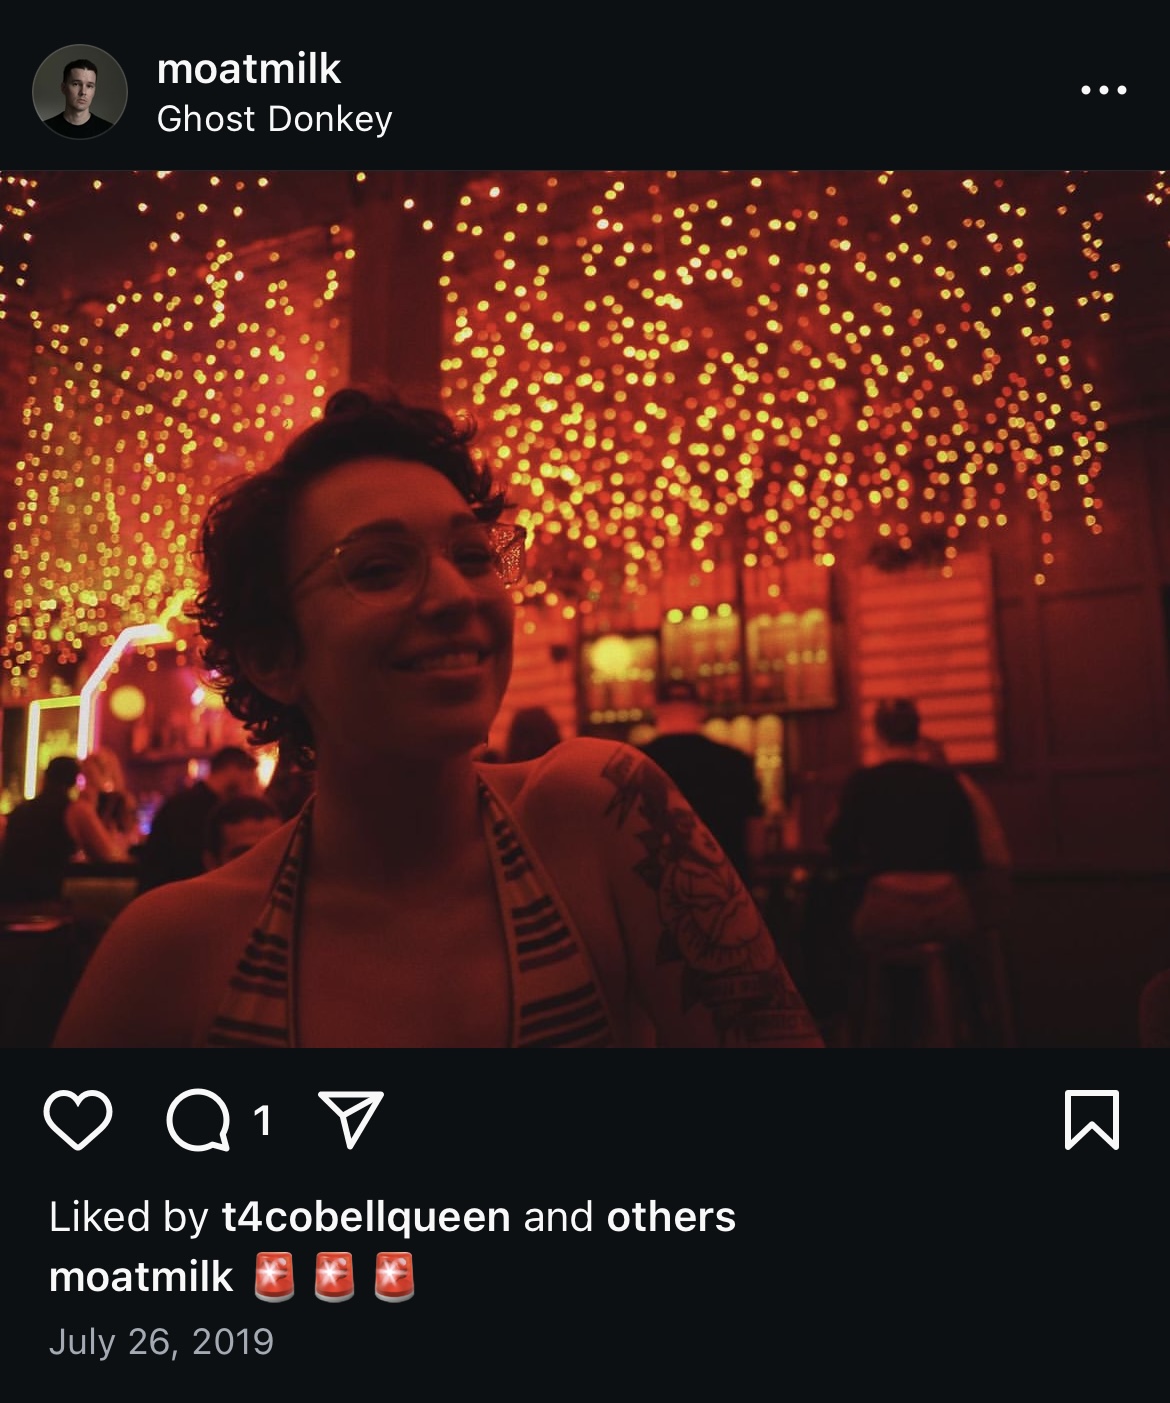Screen dimensions: 1170x1403
Task: Open the moatmilk profile picture
Action: (80, 91)
